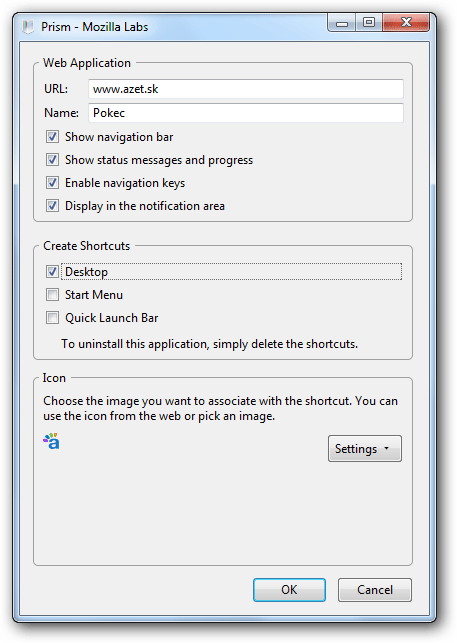457x643 pixels.
Task: Click the Quick Launch Bar label
Action: tap(112, 318)
